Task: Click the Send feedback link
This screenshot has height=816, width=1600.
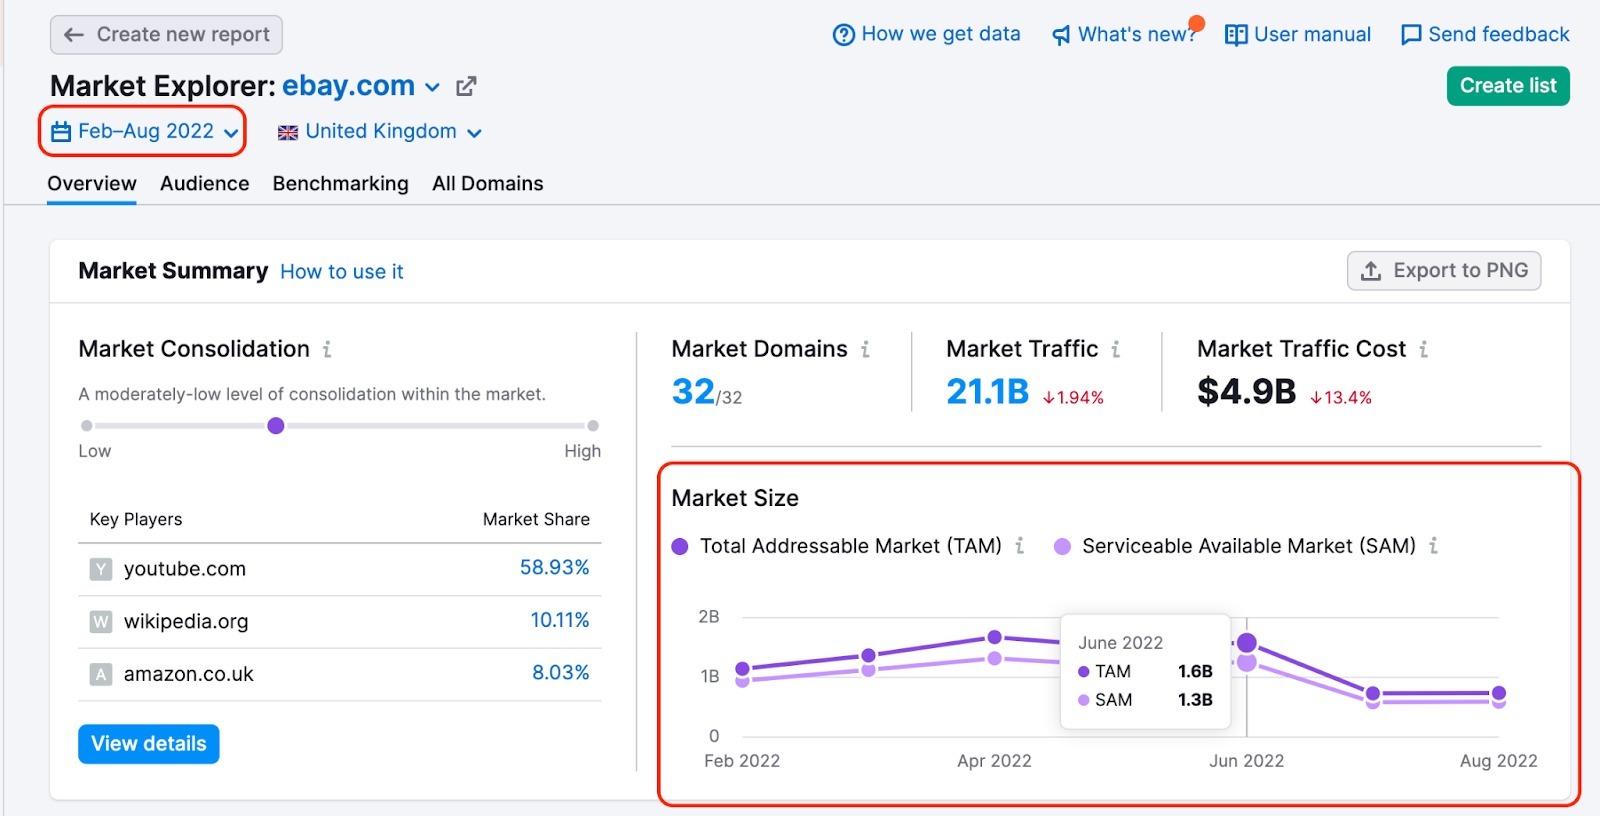Action: coord(1485,34)
